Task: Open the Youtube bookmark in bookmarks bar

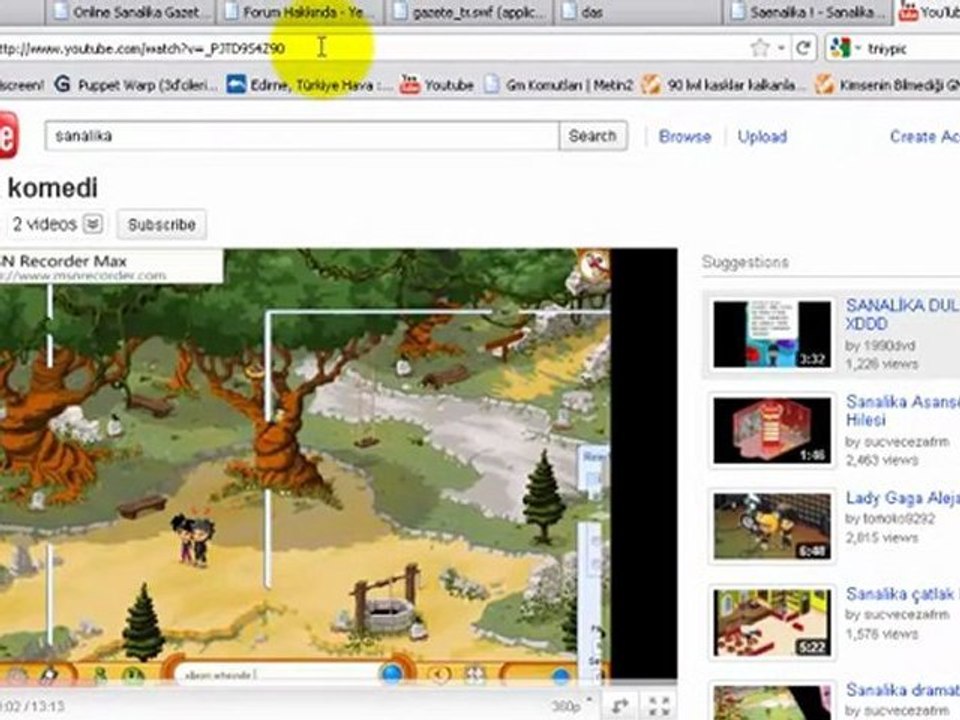Action: tap(437, 84)
